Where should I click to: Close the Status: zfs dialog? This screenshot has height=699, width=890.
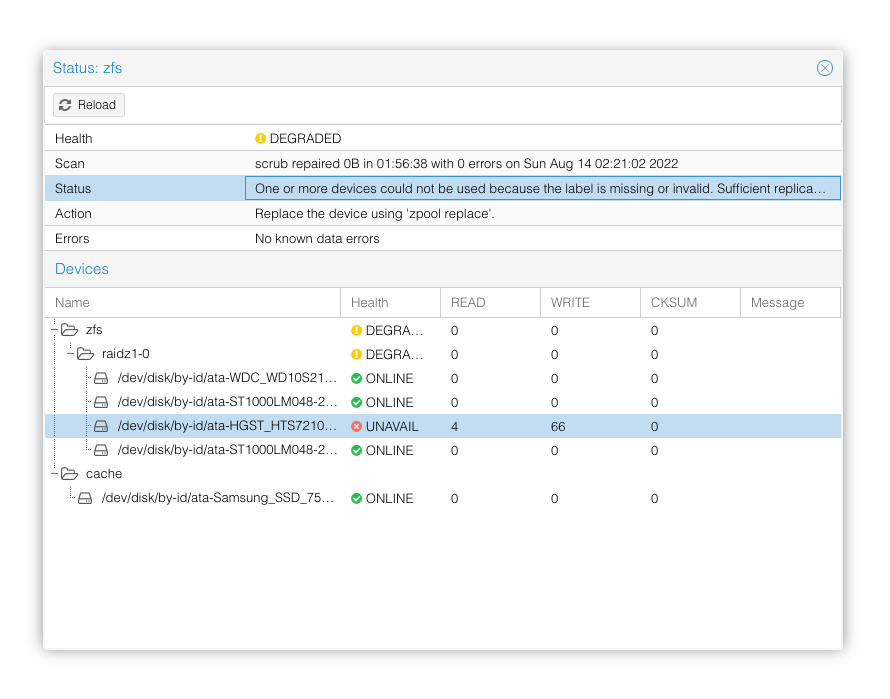click(x=824, y=68)
